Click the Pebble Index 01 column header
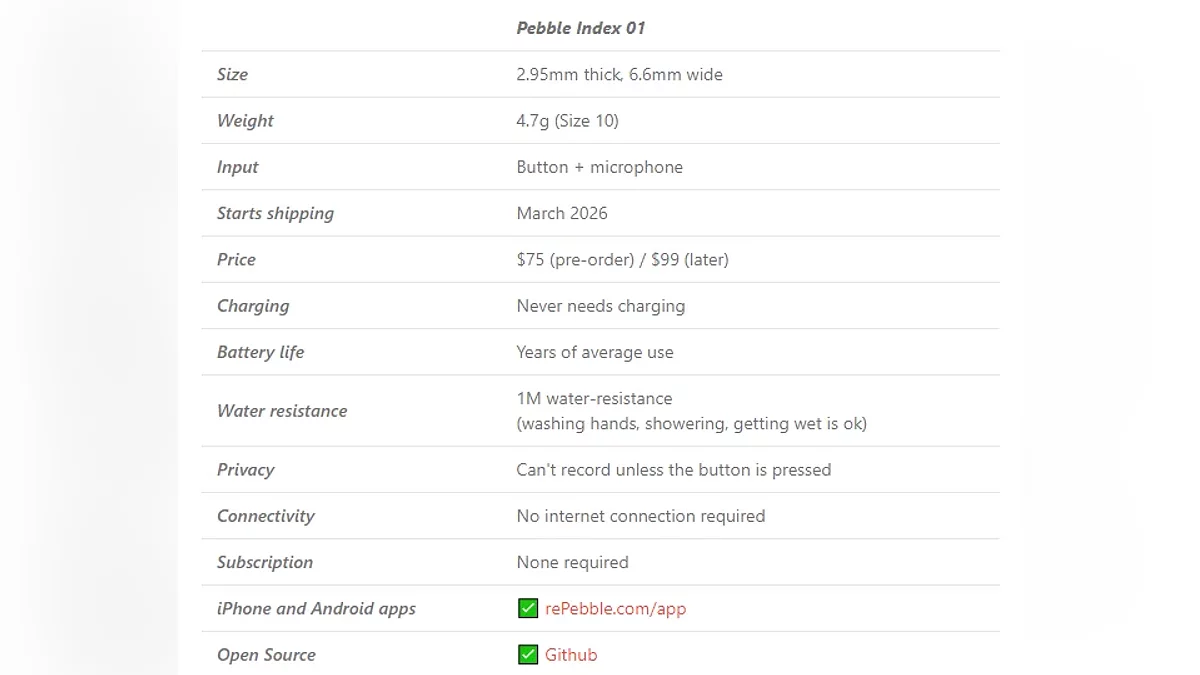 580,28
